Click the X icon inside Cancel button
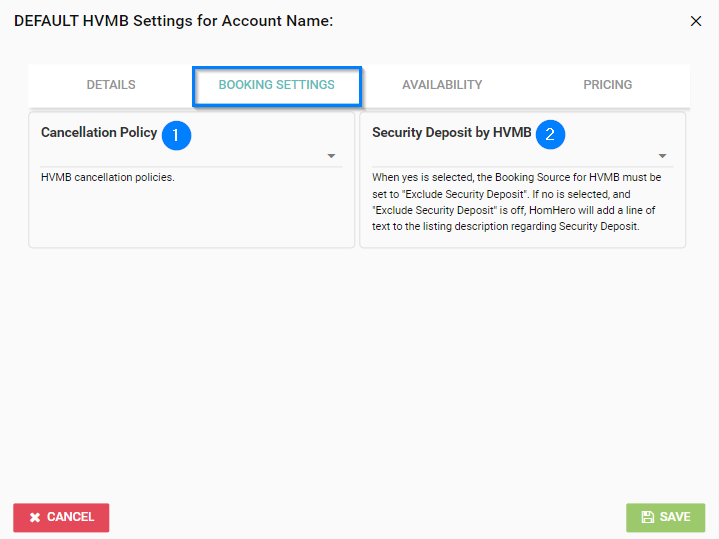This screenshot has height=539, width=719. click(x=35, y=517)
